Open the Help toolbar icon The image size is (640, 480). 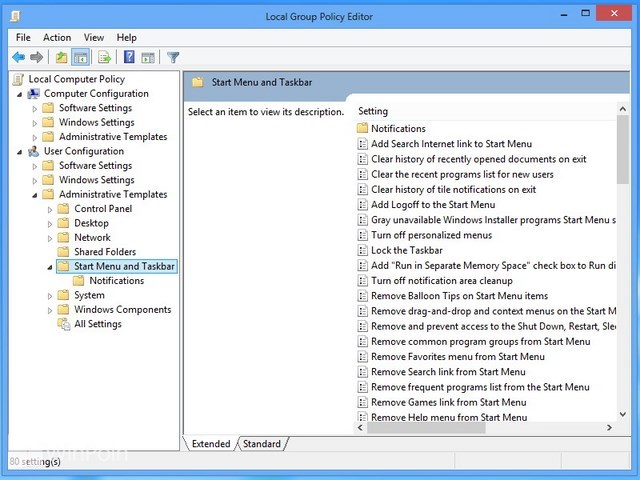[129, 57]
